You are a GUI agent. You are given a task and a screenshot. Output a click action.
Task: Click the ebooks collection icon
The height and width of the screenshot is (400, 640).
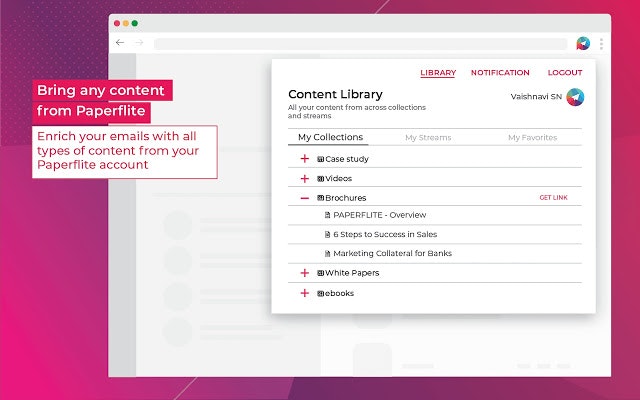320,293
